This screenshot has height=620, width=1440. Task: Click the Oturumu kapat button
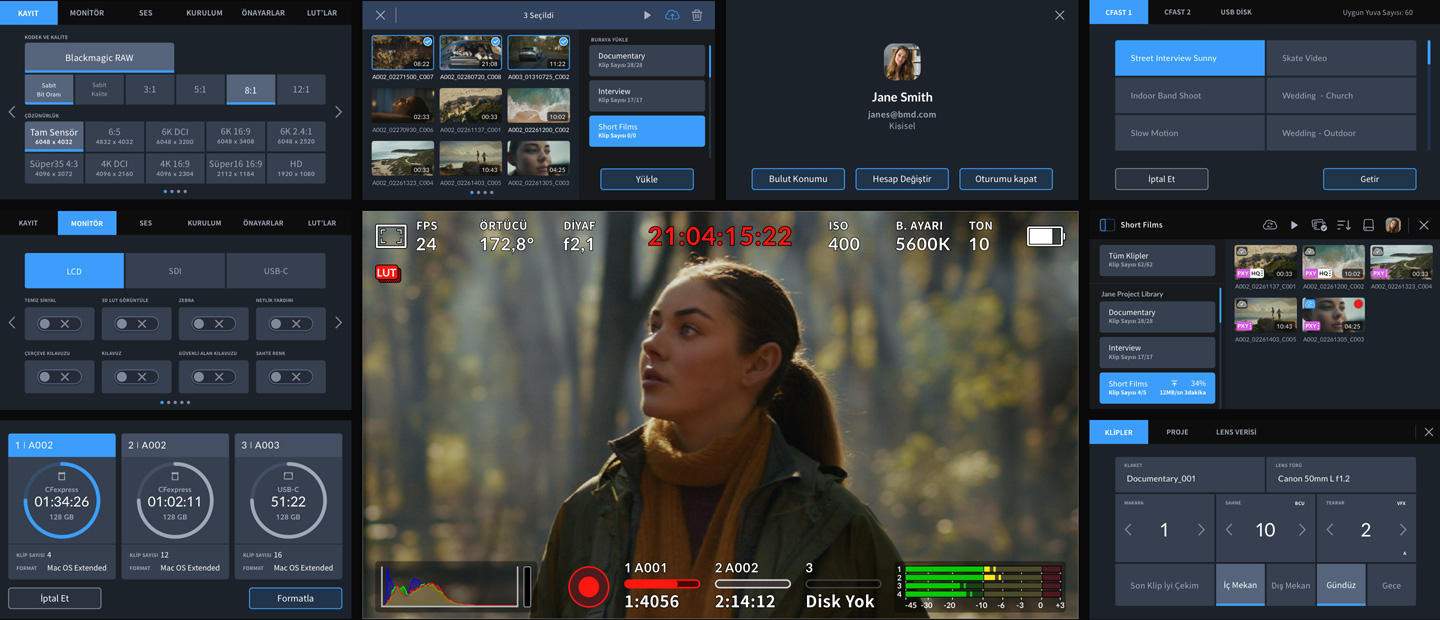point(1006,179)
